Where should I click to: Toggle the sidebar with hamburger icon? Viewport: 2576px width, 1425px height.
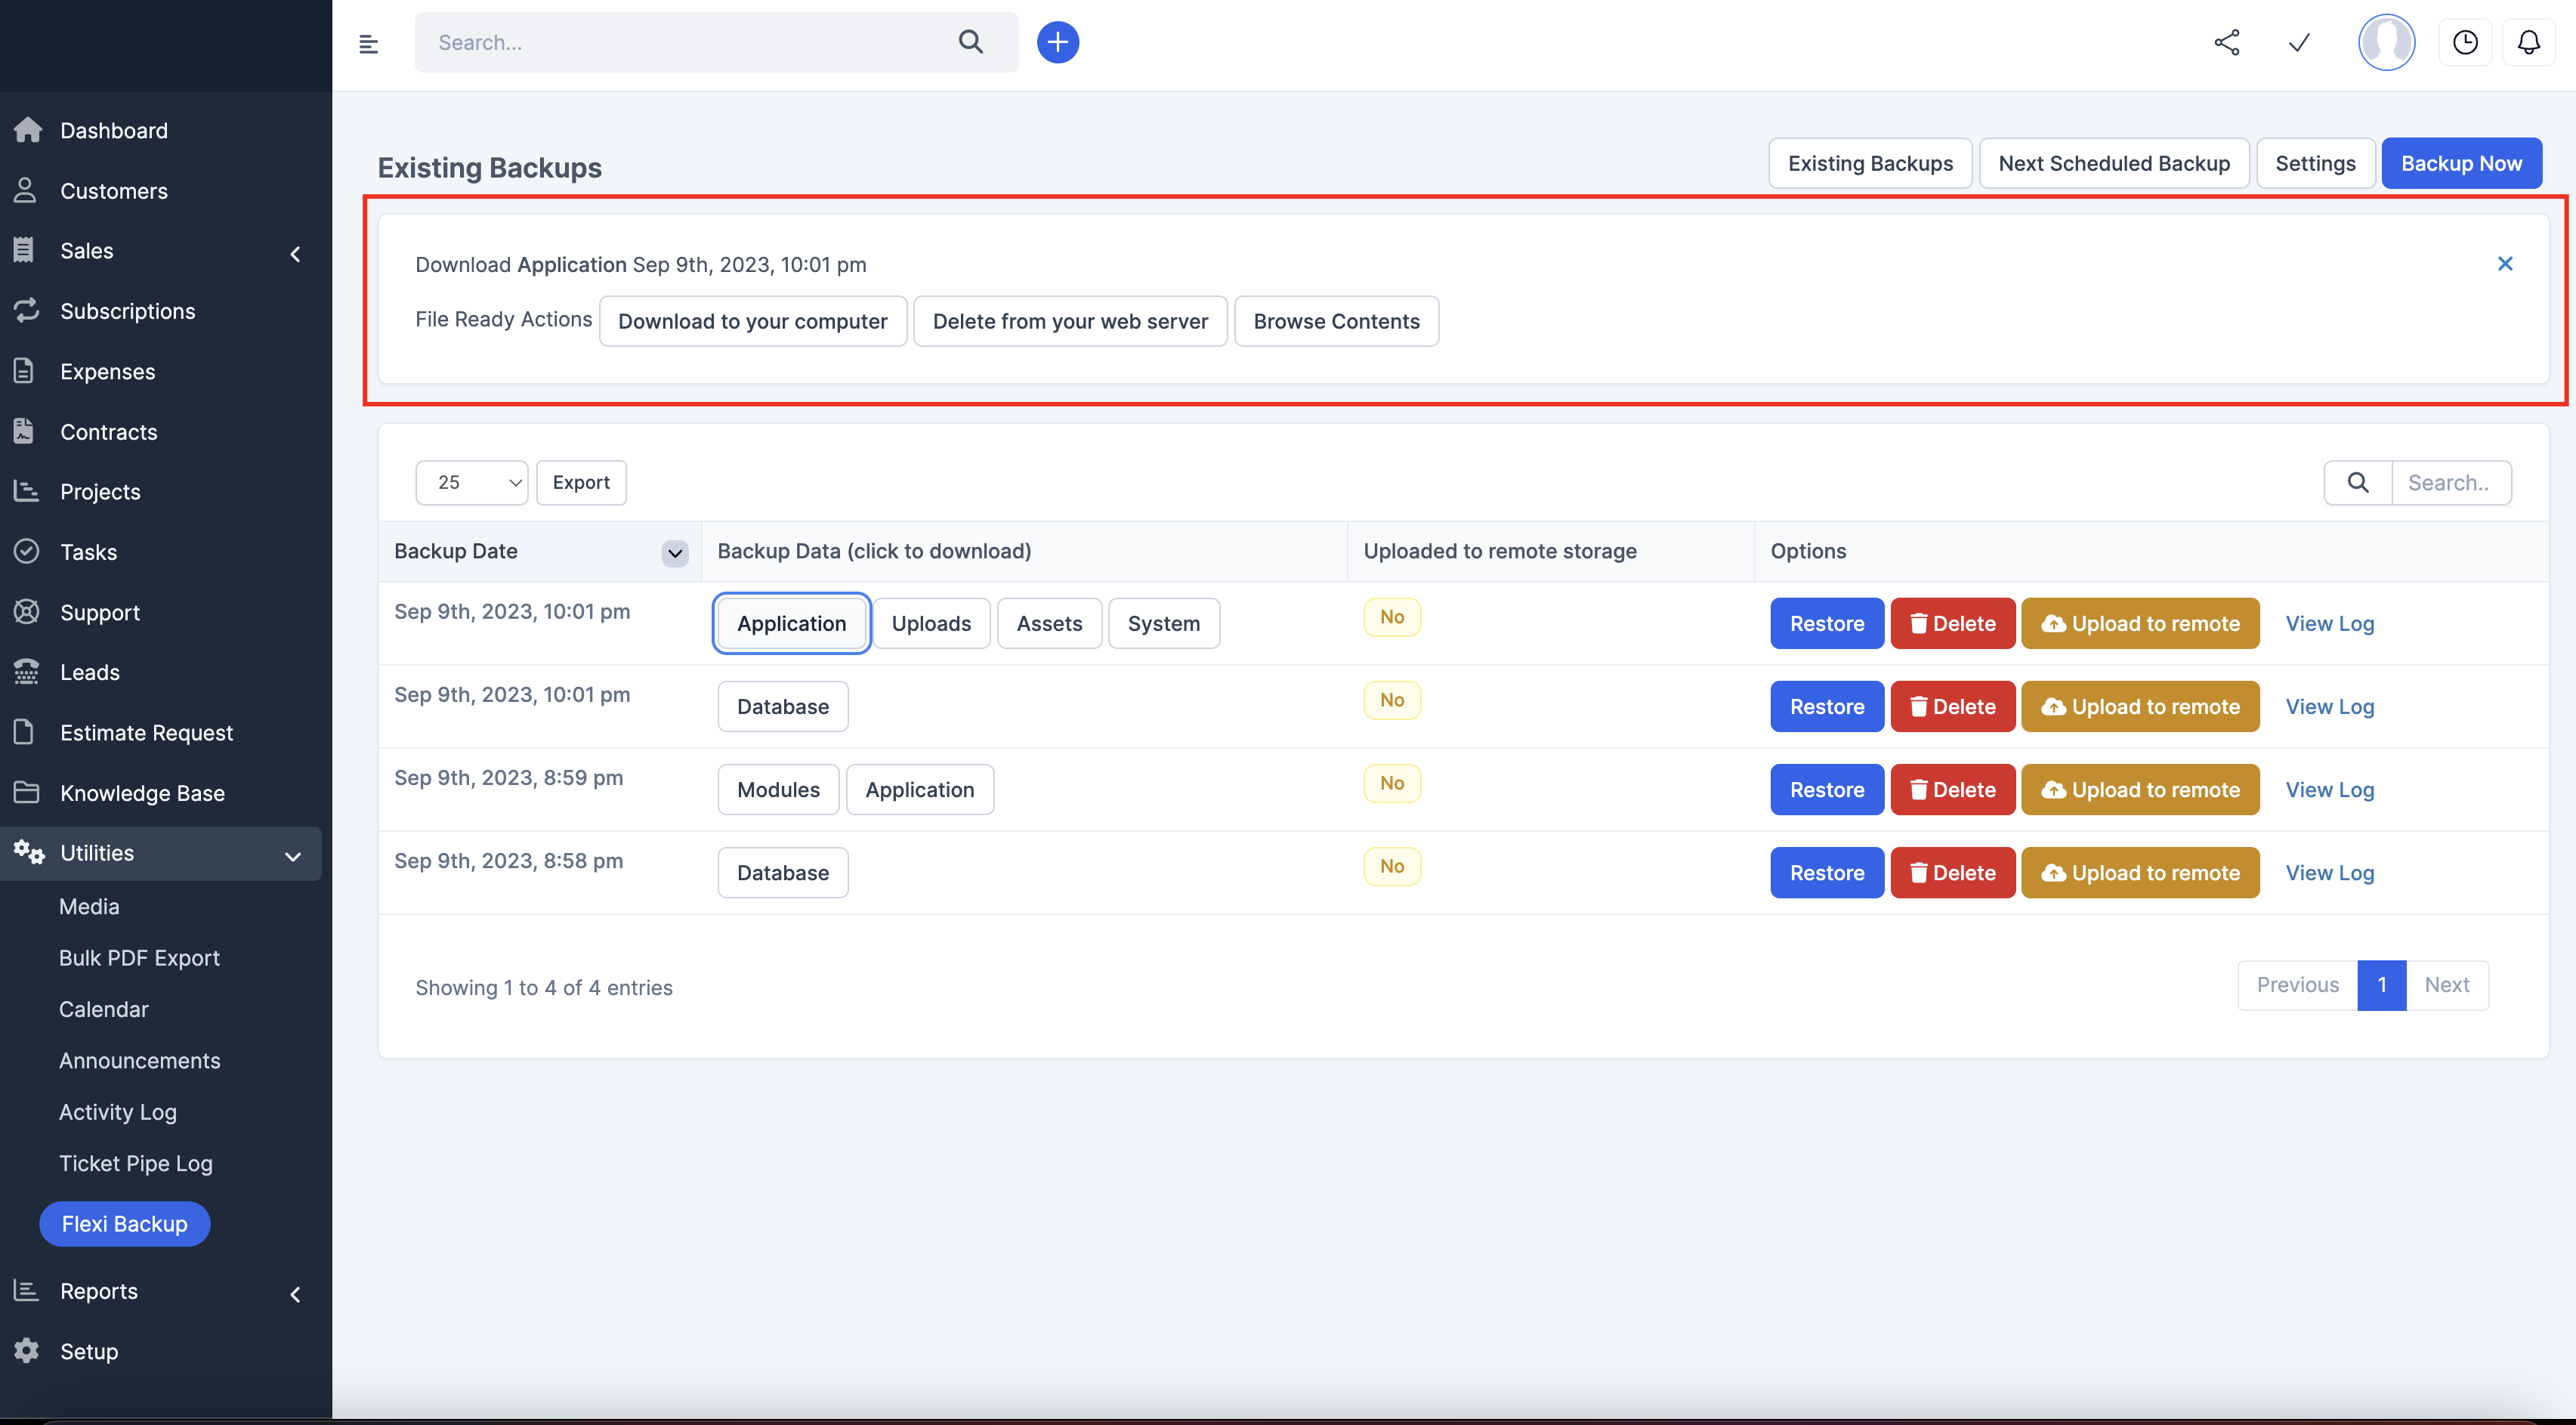(x=369, y=42)
